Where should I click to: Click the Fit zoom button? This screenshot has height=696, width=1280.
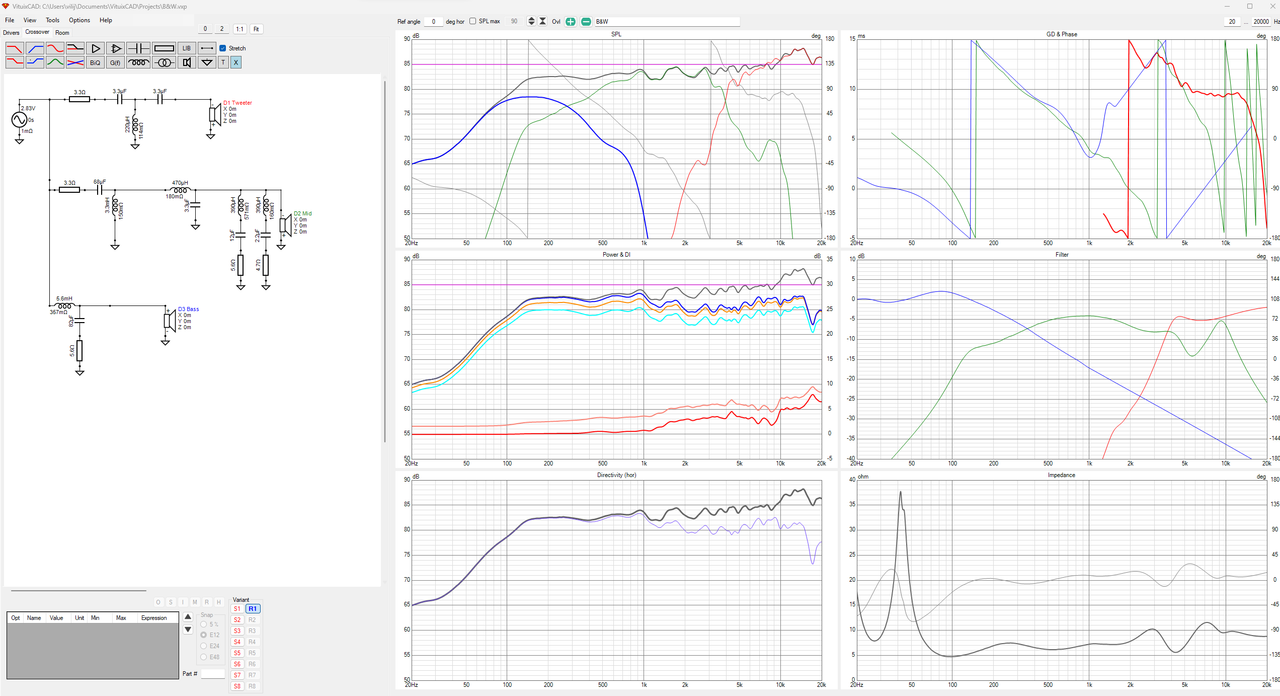[x=256, y=29]
